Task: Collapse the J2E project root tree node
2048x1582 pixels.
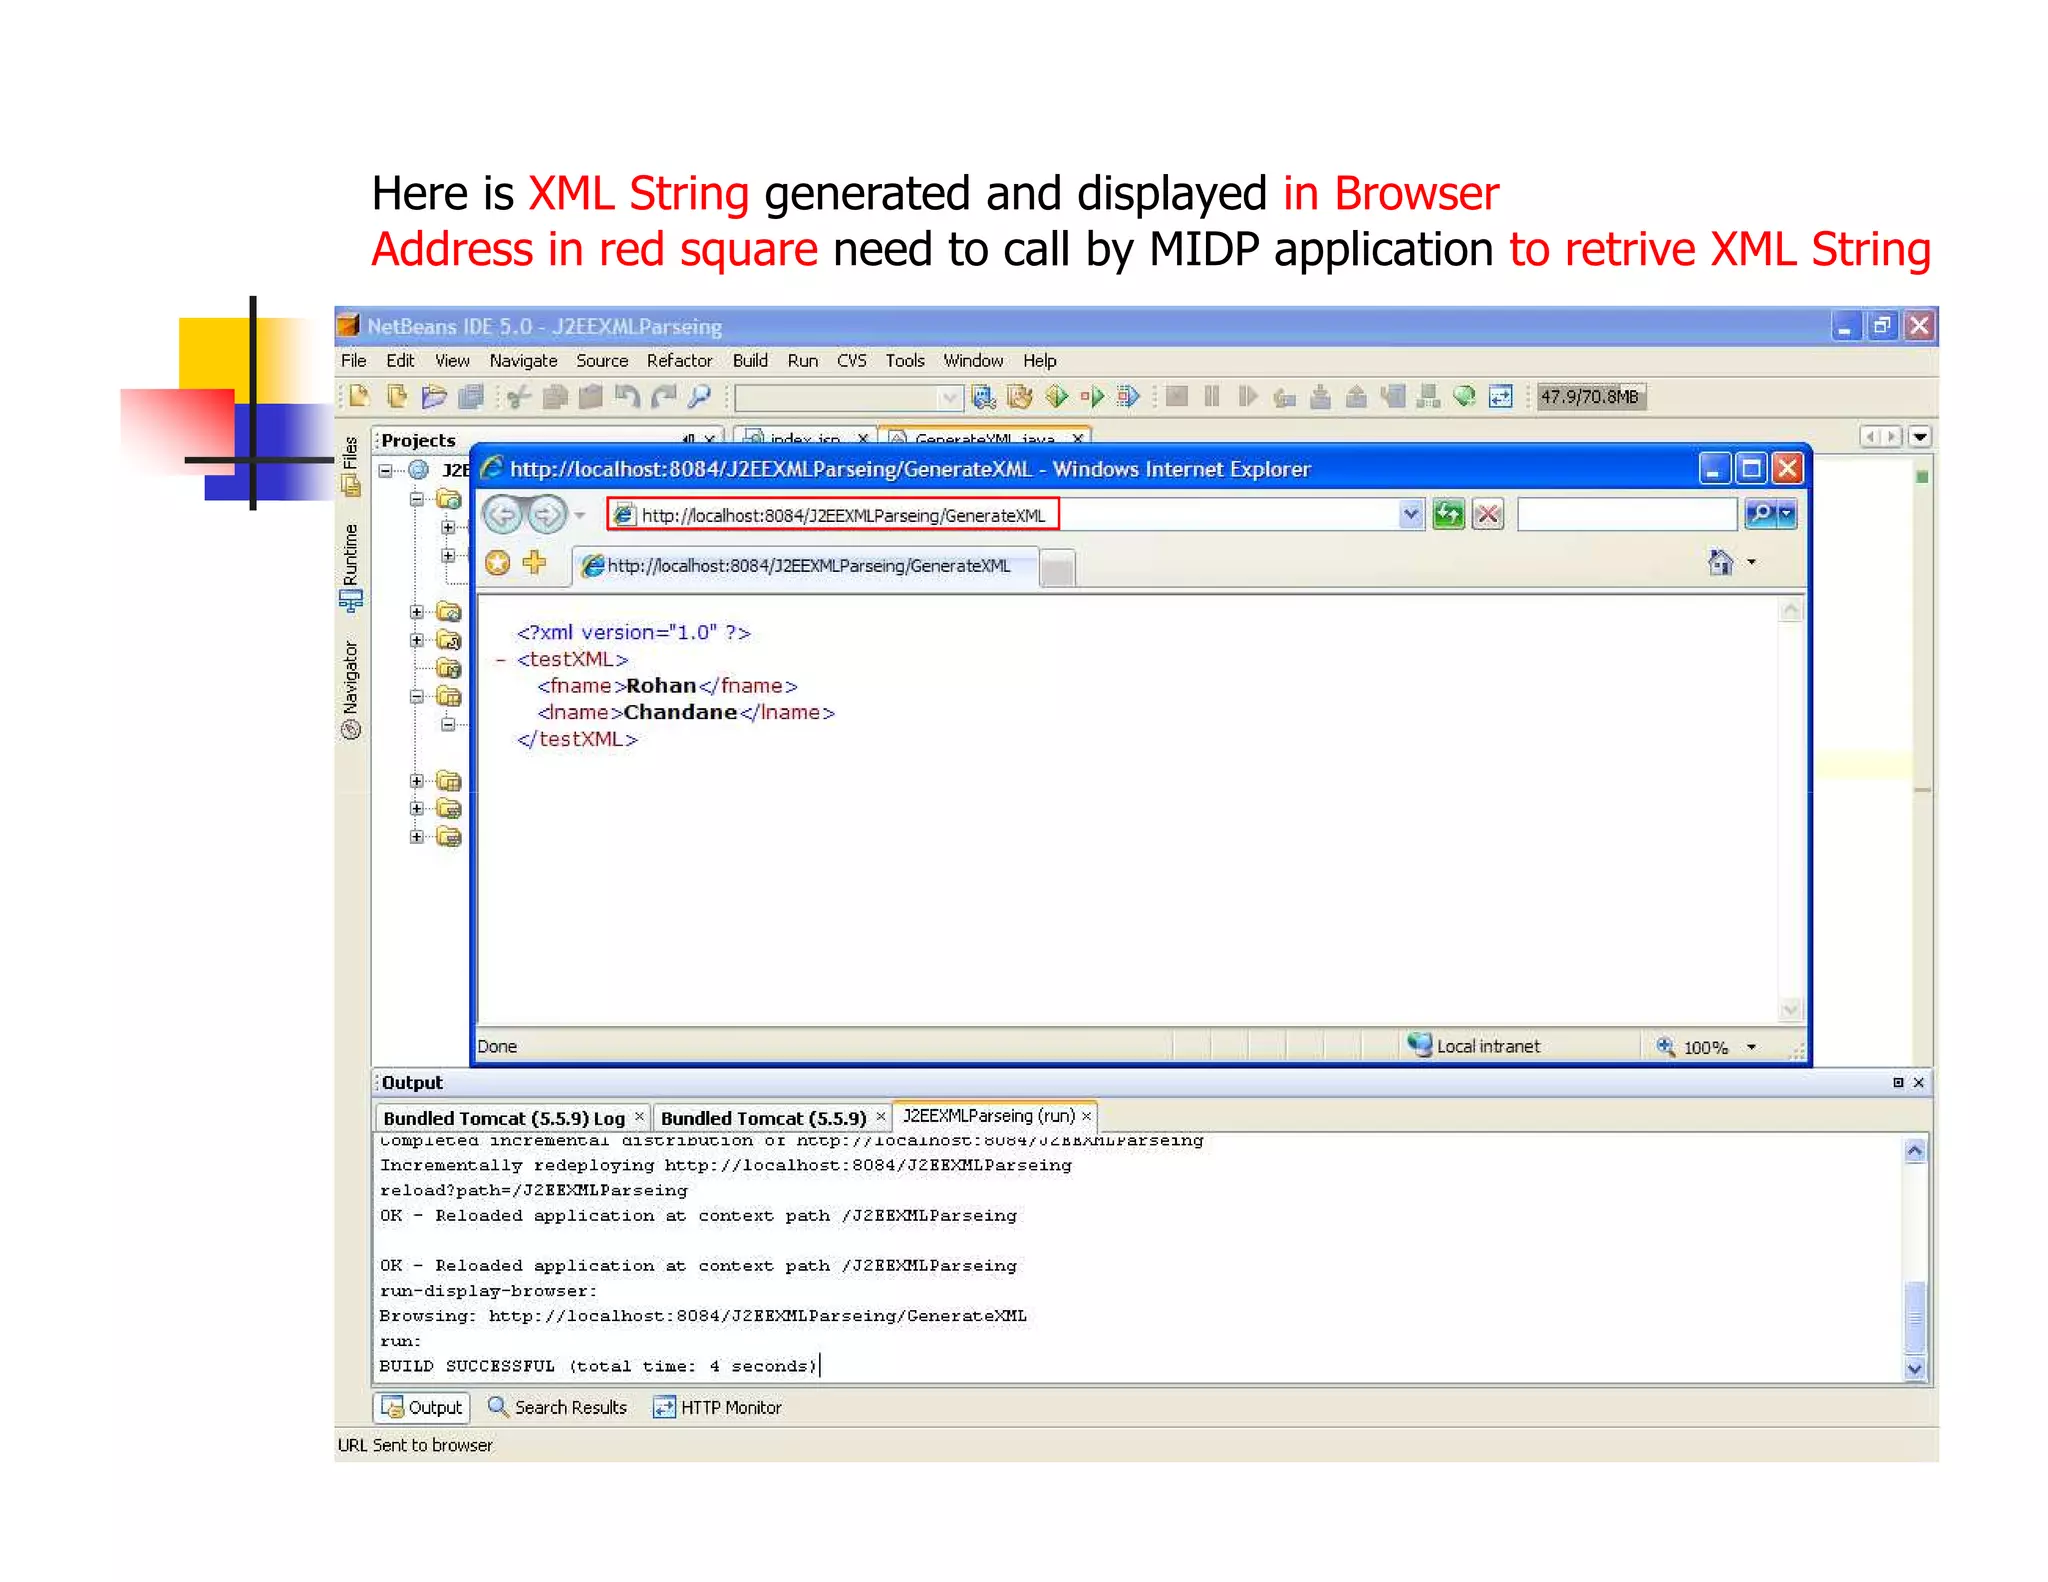Action: pos(386,470)
